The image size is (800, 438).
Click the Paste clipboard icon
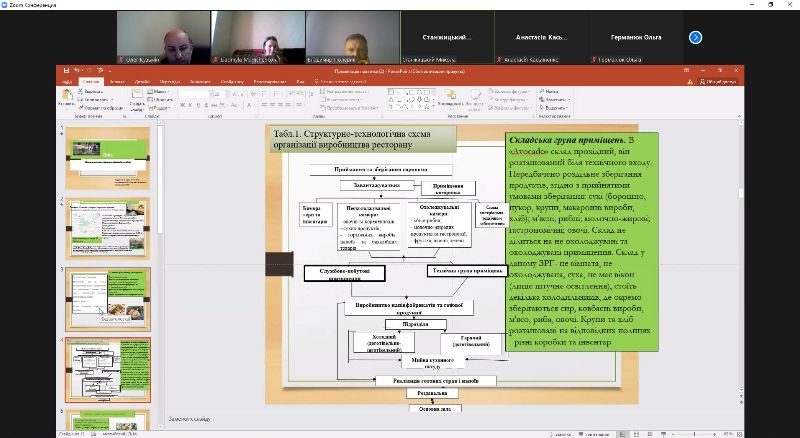[x=67, y=95]
